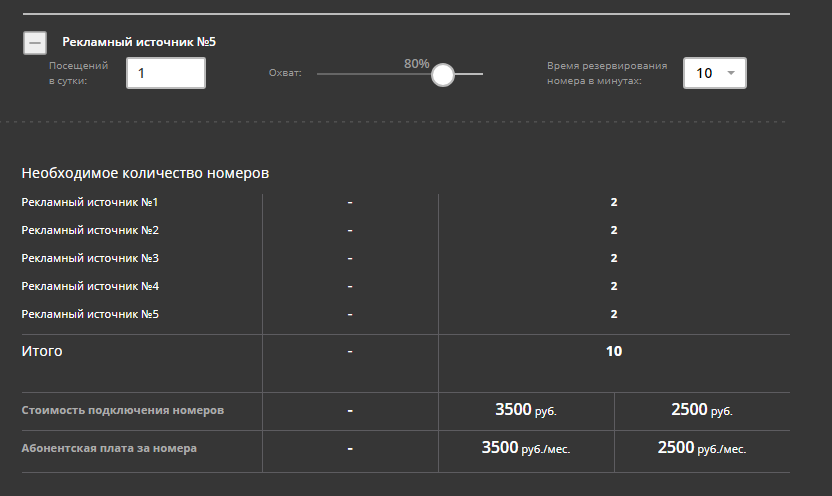Collapse the Рекламный источник №5 section
Viewport: 832px width, 496px height.
(35, 43)
